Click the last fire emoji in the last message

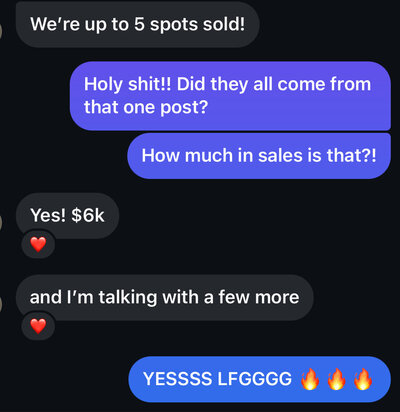pos(363,379)
